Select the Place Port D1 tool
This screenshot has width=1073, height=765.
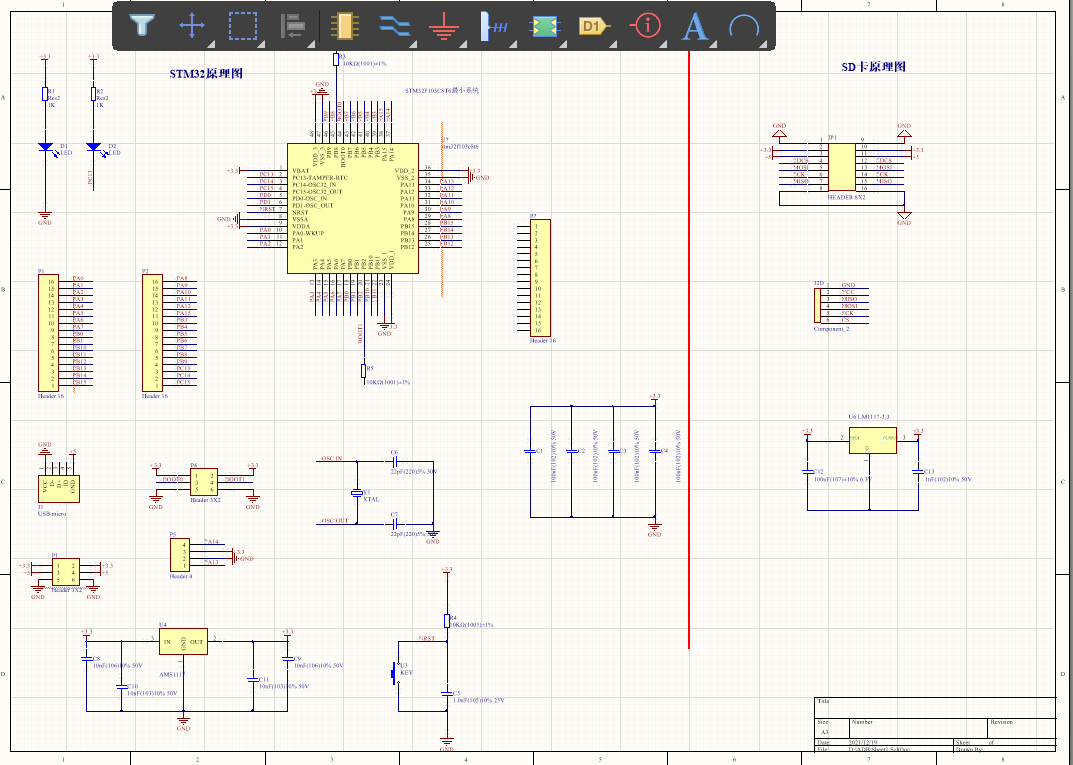click(594, 27)
